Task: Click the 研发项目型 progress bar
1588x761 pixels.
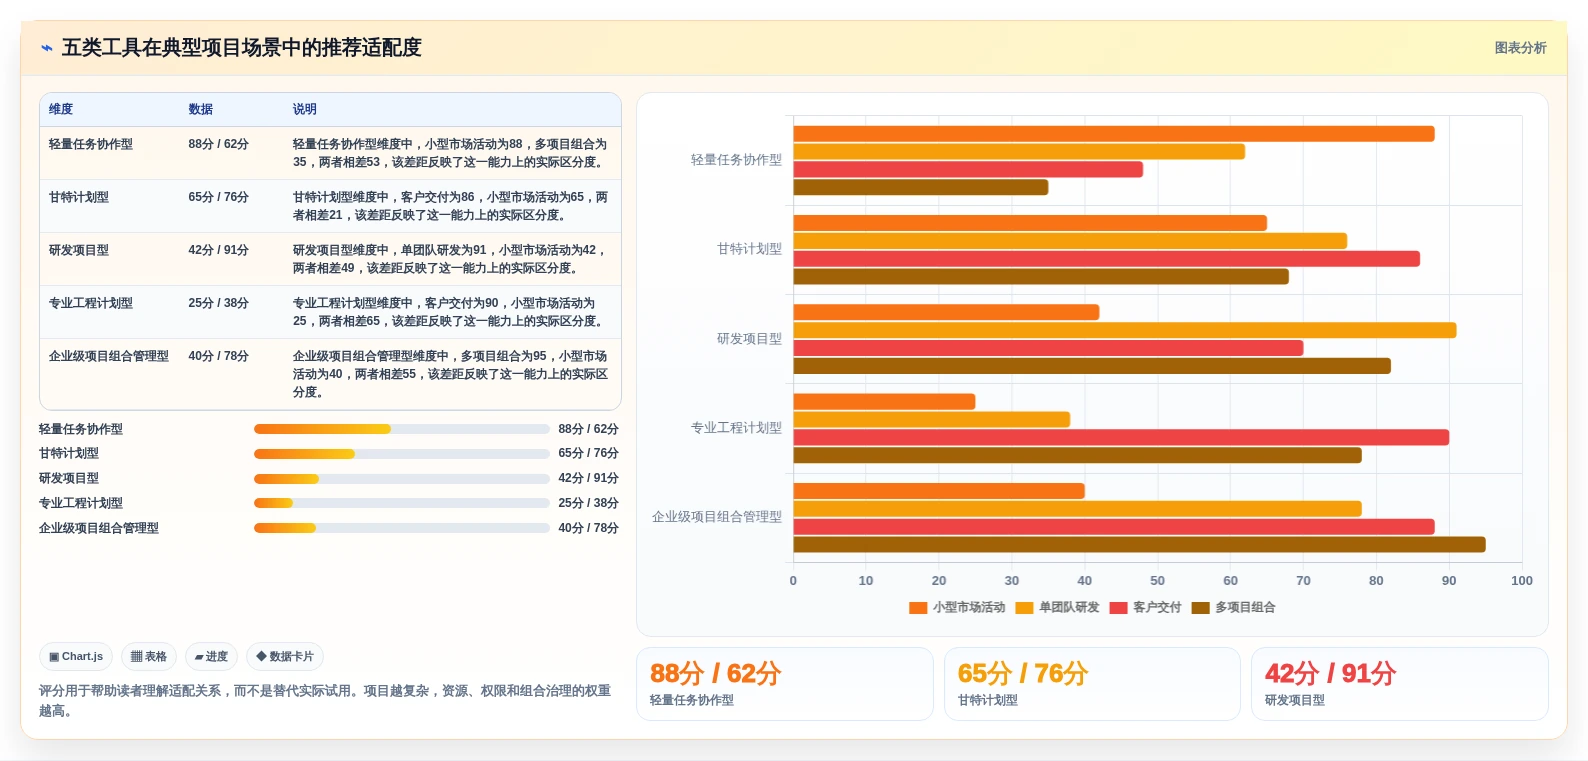Action: coord(402,479)
